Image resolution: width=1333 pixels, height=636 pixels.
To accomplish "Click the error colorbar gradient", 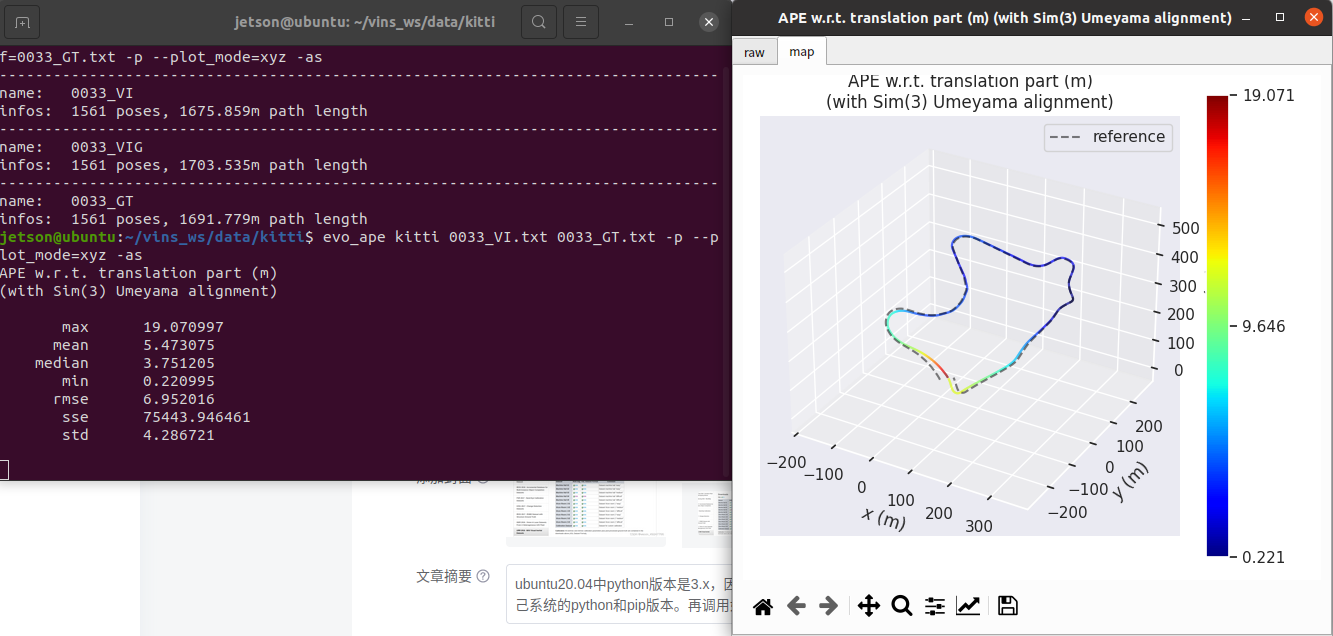I will (1217, 326).
